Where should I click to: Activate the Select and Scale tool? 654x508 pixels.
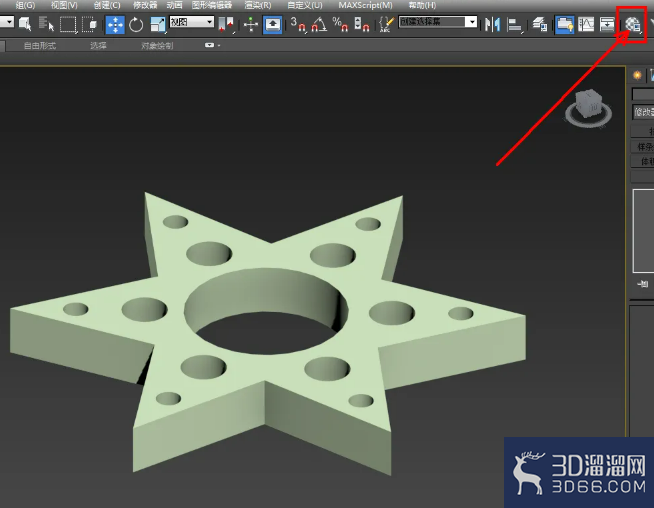click(x=158, y=25)
